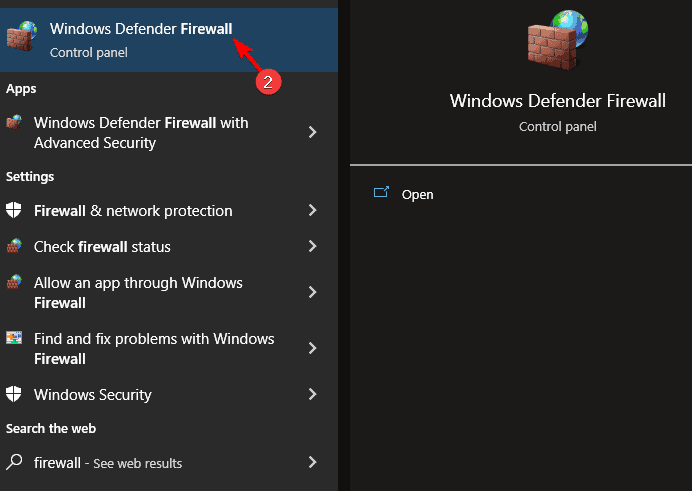The image size is (692, 491).
Task: Expand chevron for Allow an app through Windows Firewall
Action: point(313,292)
